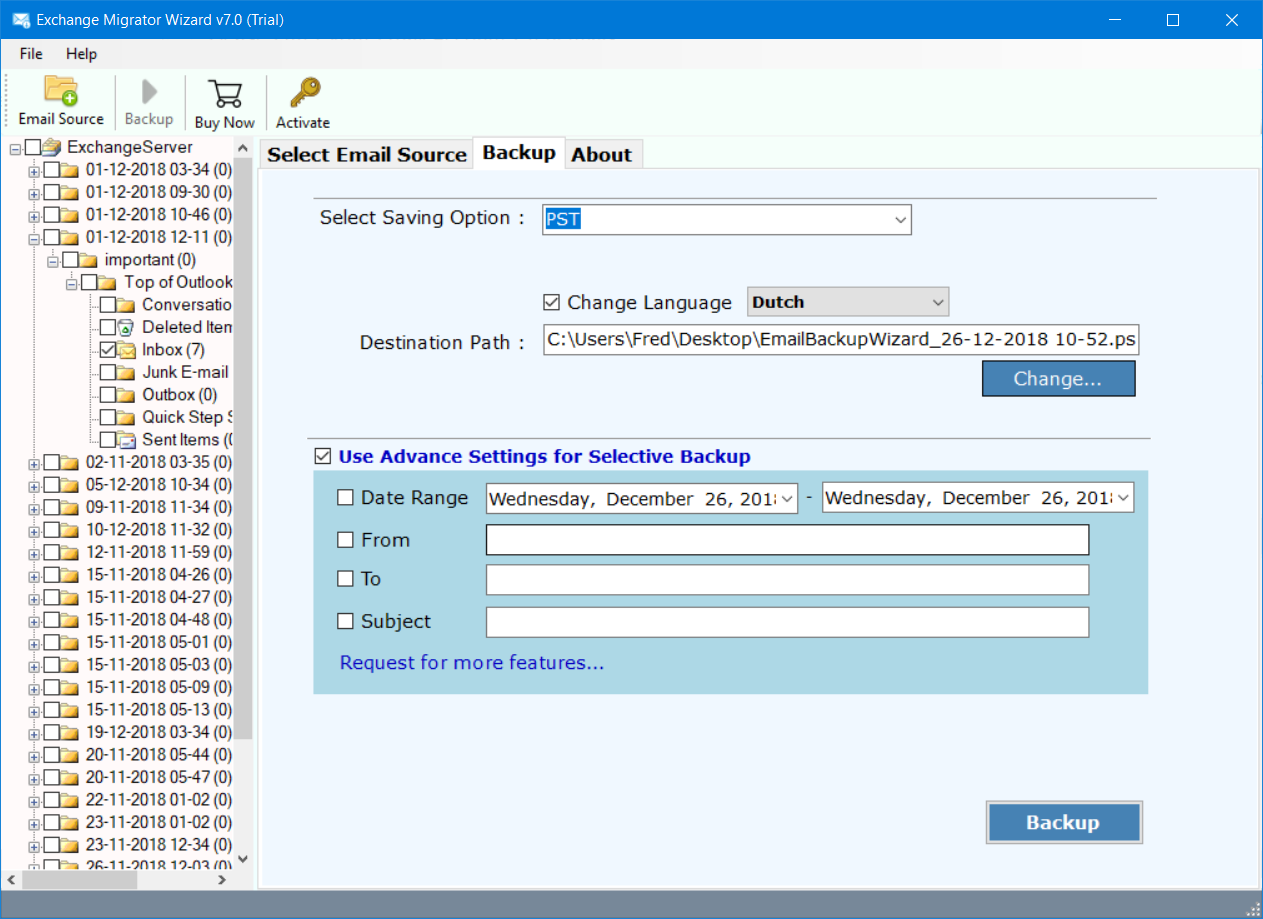
Task: Click the Sent Items folder icon
Action: point(127,440)
